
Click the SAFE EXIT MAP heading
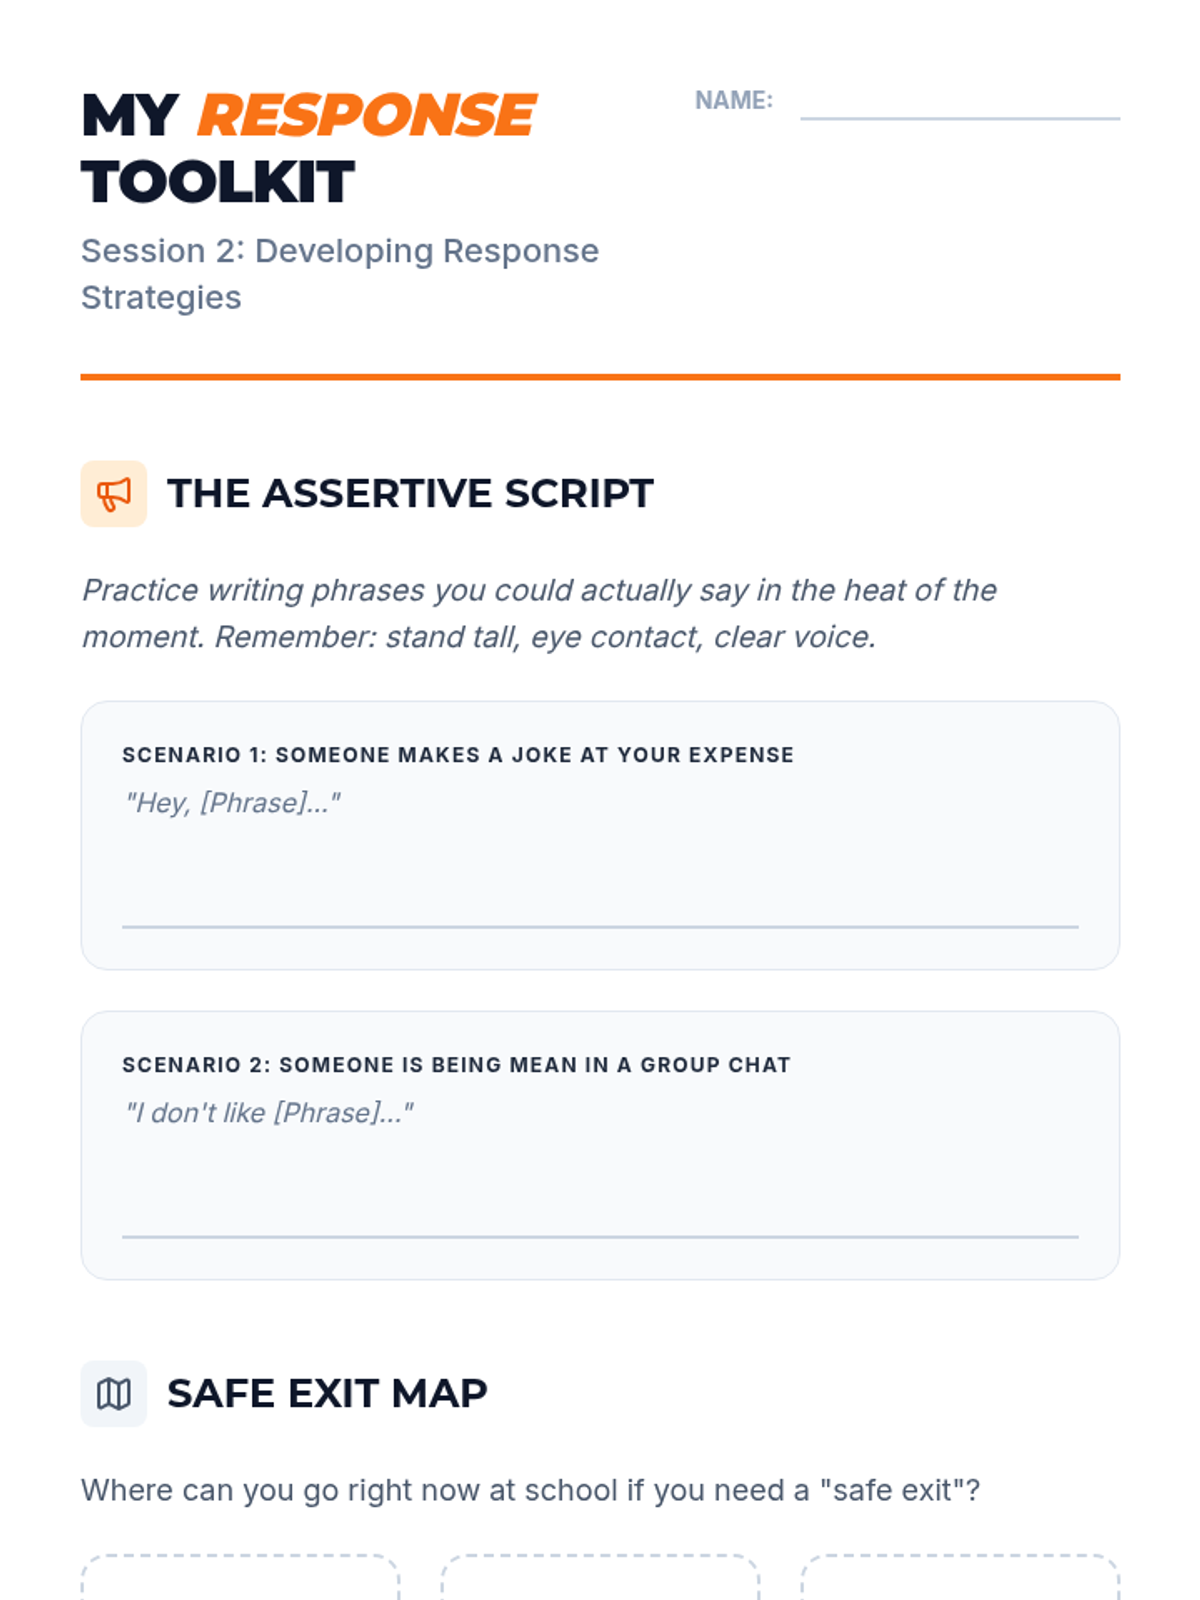(327, 1393)
